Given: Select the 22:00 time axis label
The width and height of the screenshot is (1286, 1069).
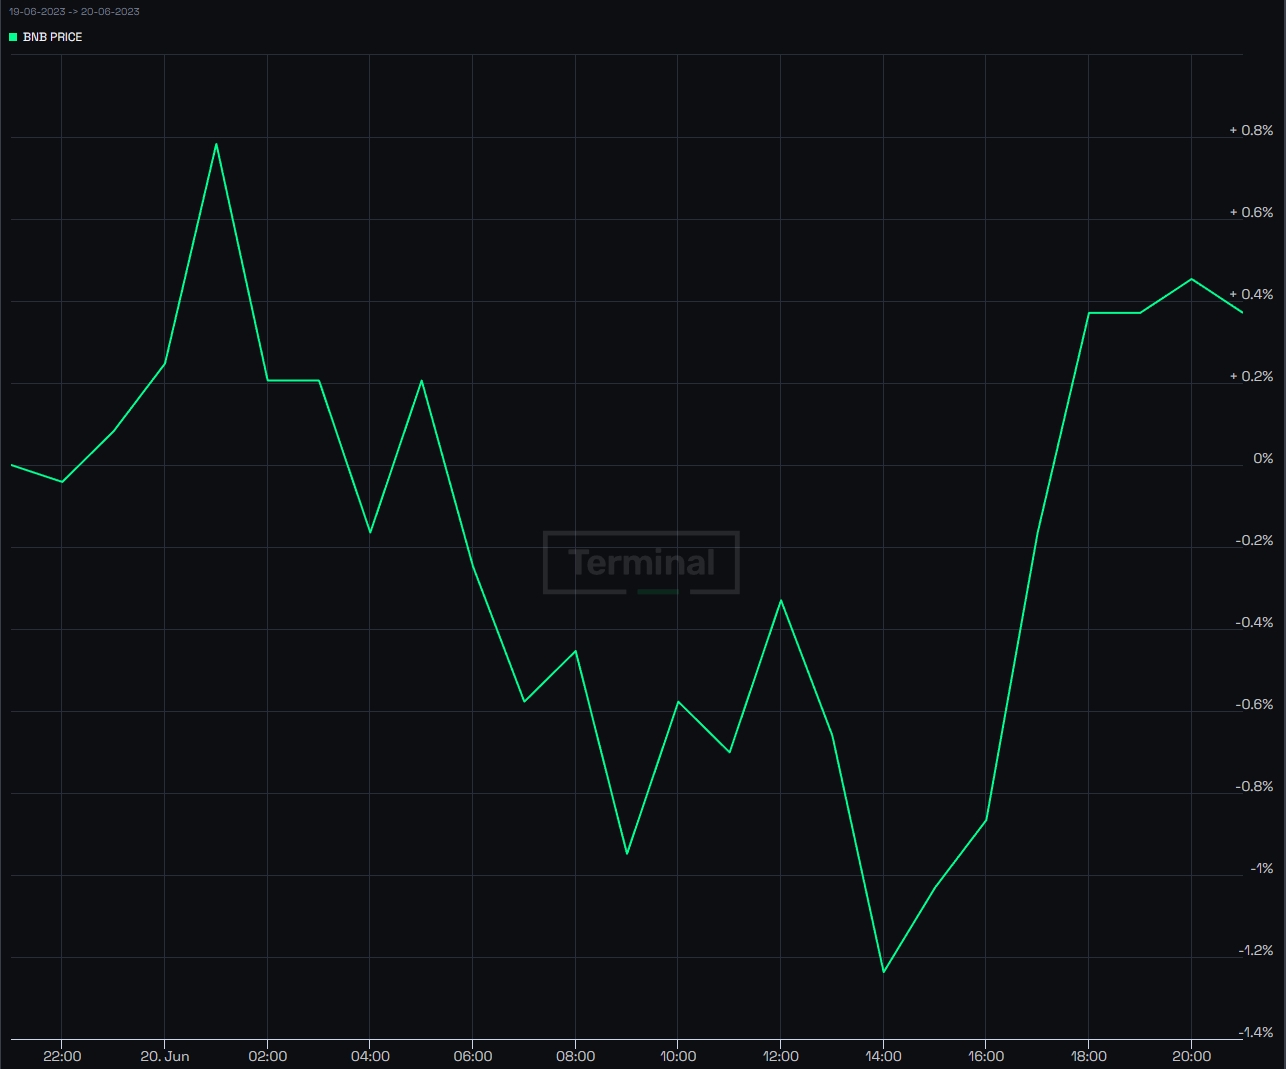Looking at the screenshot, I should (63, 1056).
